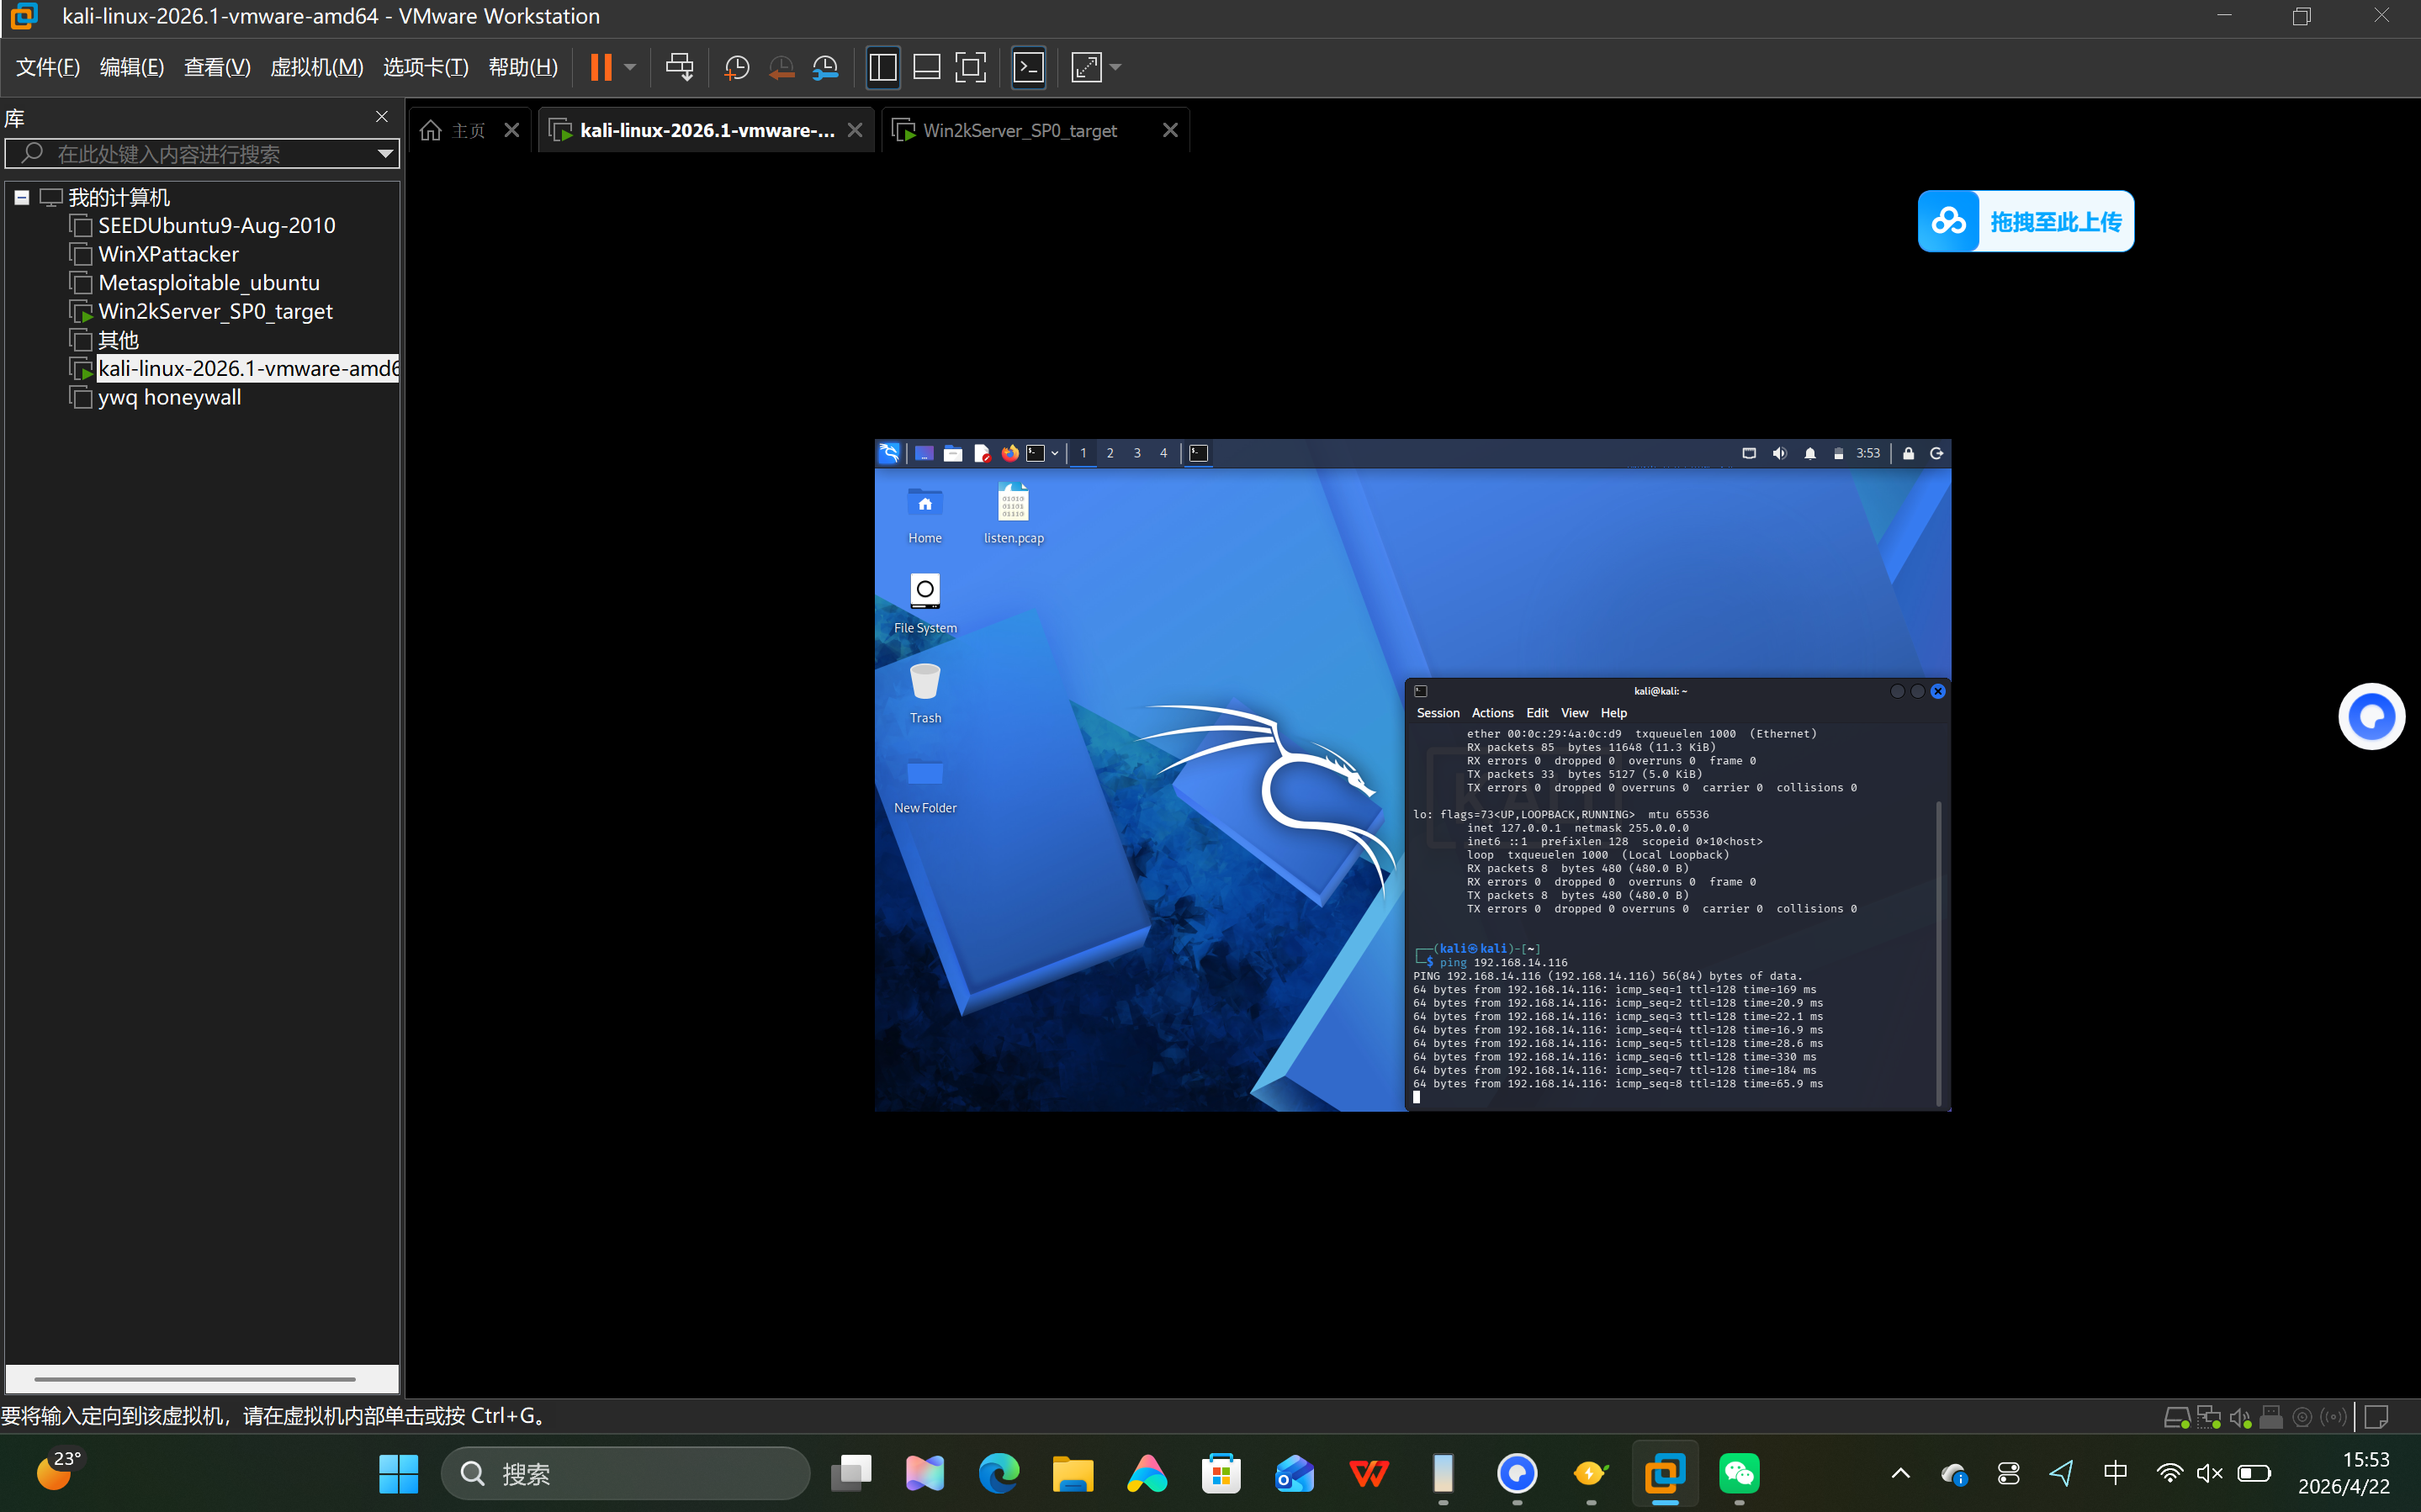The image size is (2421, 1512).
Task: Open the snapshot manager icon
Action: (825, 67)
